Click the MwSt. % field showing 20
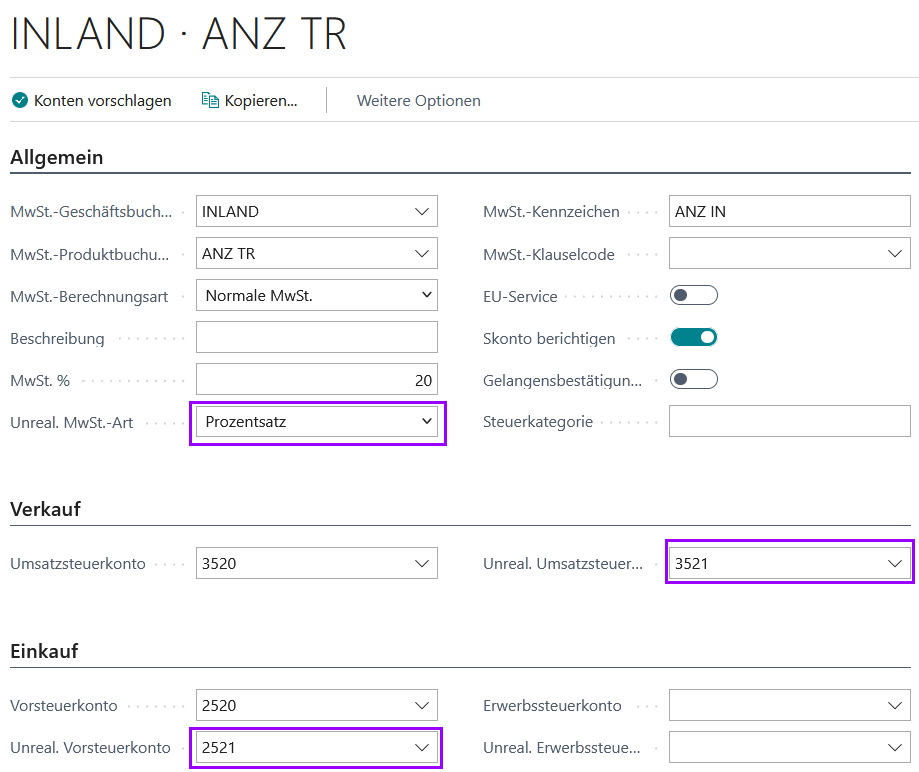This screenshot has width=919, height=772. (x=316, y=379)
